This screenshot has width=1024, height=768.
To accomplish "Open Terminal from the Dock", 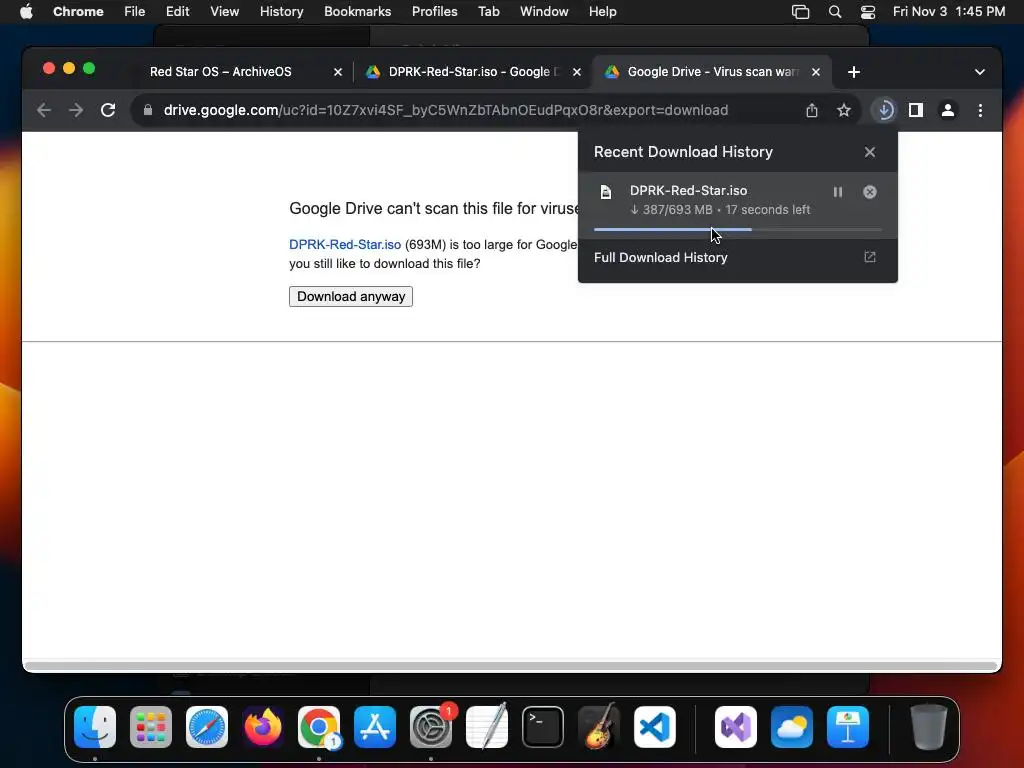I will click(543, 727).
